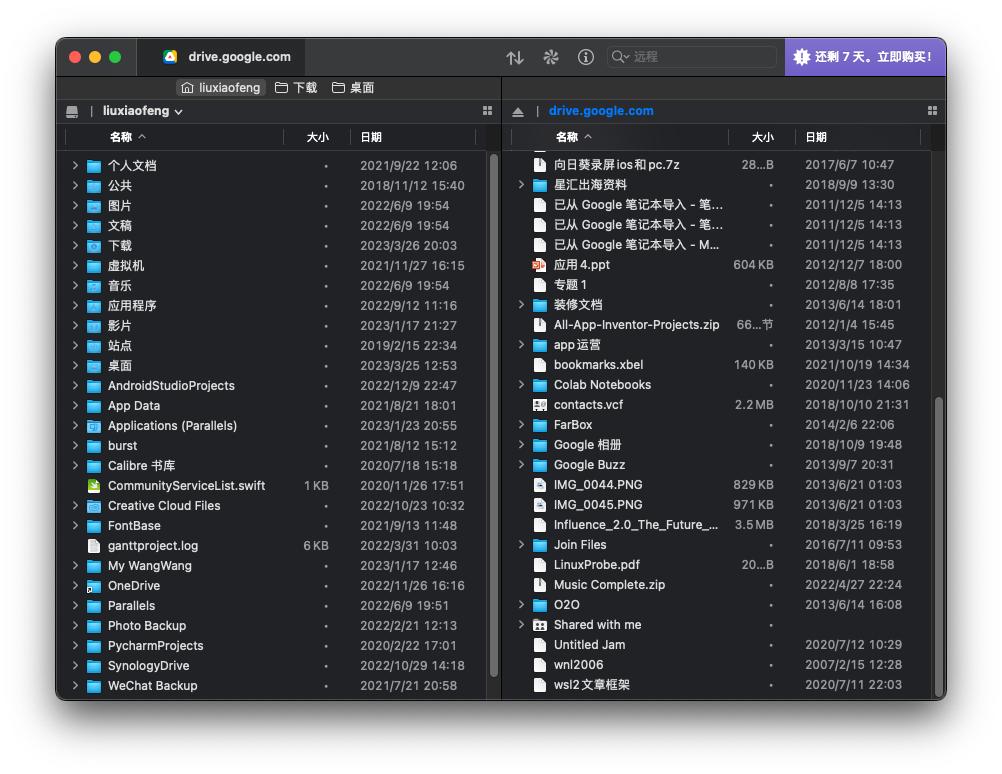
Task: Expand the 星汇出海资料 folder
Action: (521, 185)
